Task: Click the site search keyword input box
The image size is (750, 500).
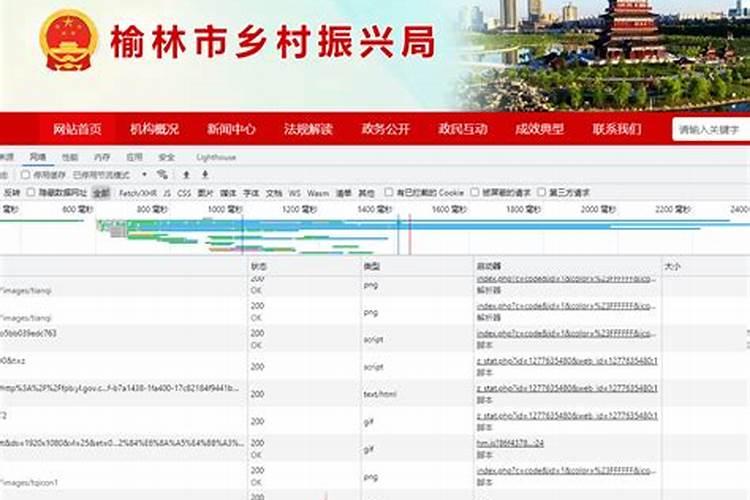Action: click(x=711, y=129)
